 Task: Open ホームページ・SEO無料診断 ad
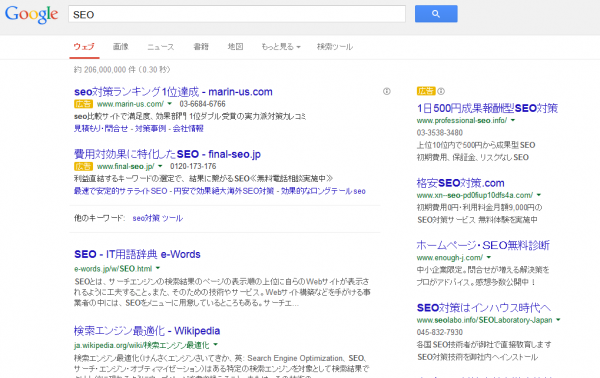[x=483, y=245]
